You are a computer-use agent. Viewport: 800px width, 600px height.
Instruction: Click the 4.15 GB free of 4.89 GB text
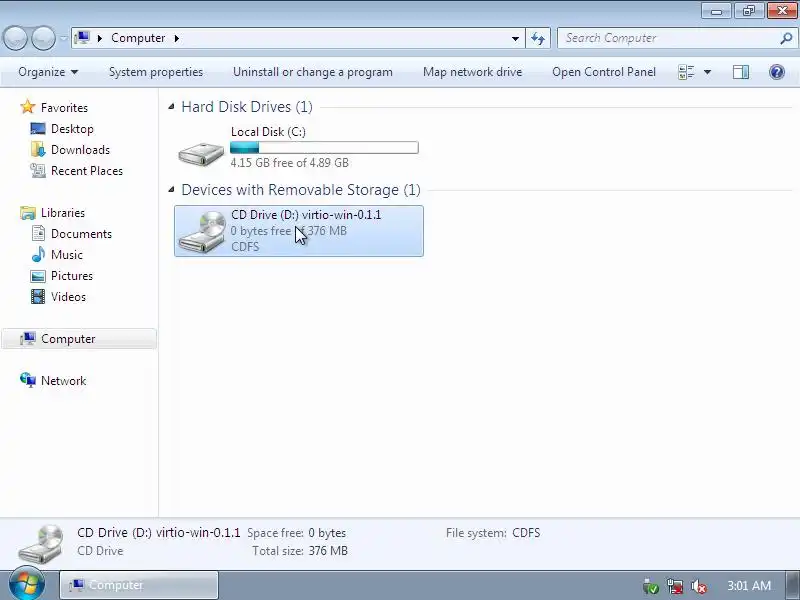click(x=289, y=163)
